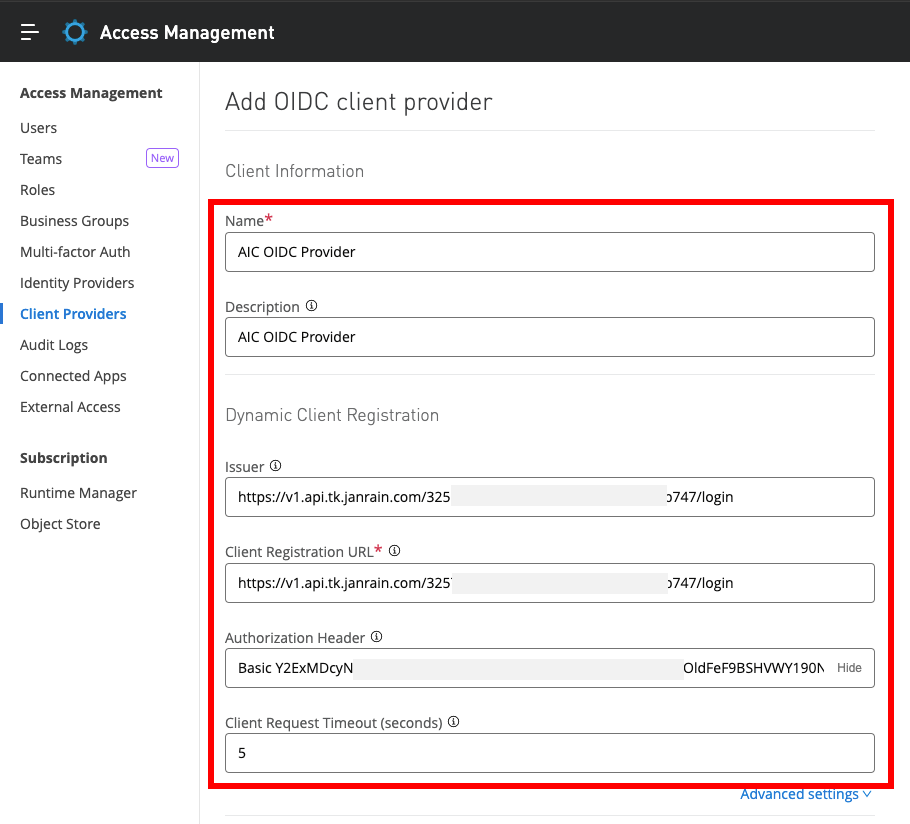This screenshot has height=824, width=910.
Task: Go to Teams in the sidebar
Action: [x=41, y=159]
